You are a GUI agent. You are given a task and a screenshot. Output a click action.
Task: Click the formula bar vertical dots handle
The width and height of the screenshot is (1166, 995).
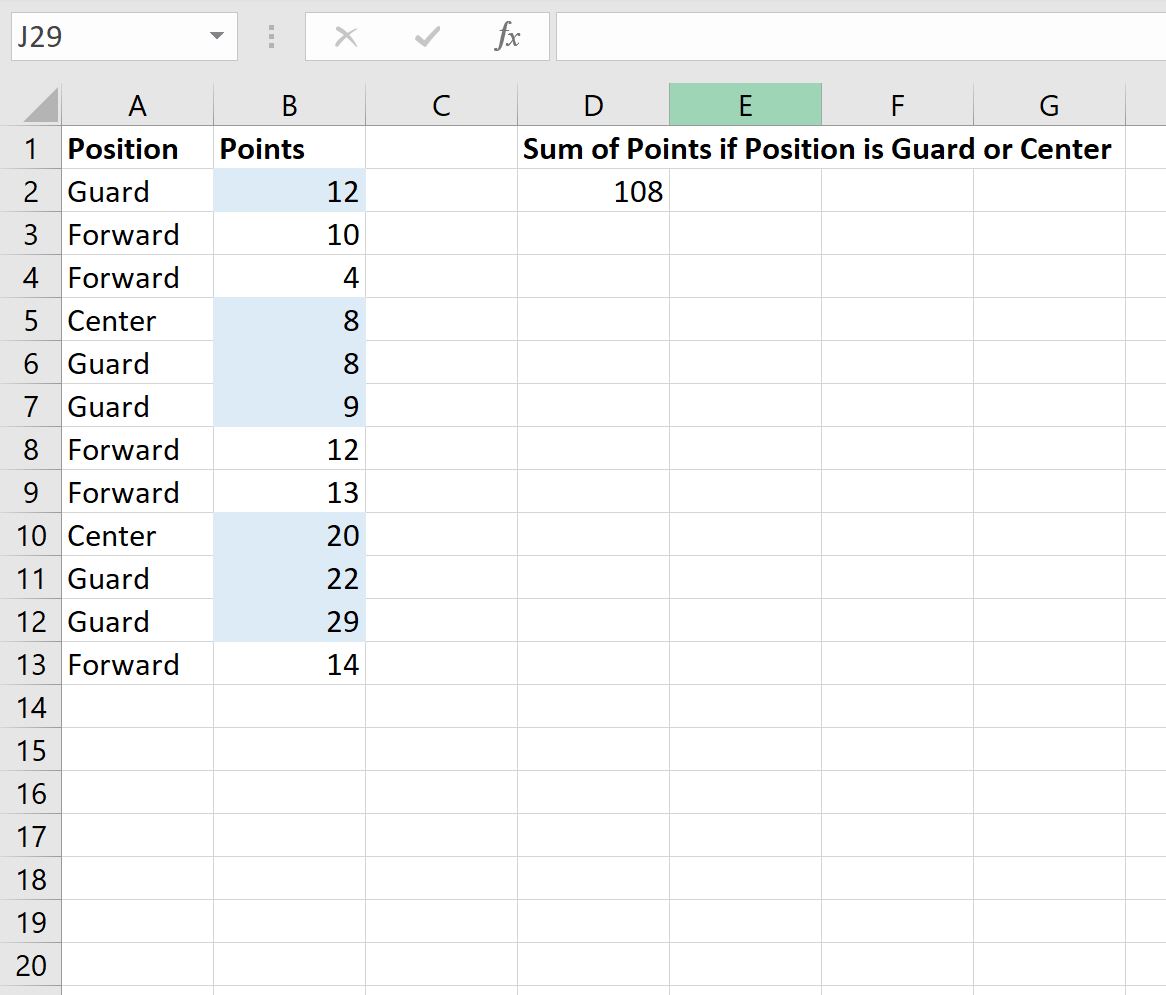coord(271,36)
